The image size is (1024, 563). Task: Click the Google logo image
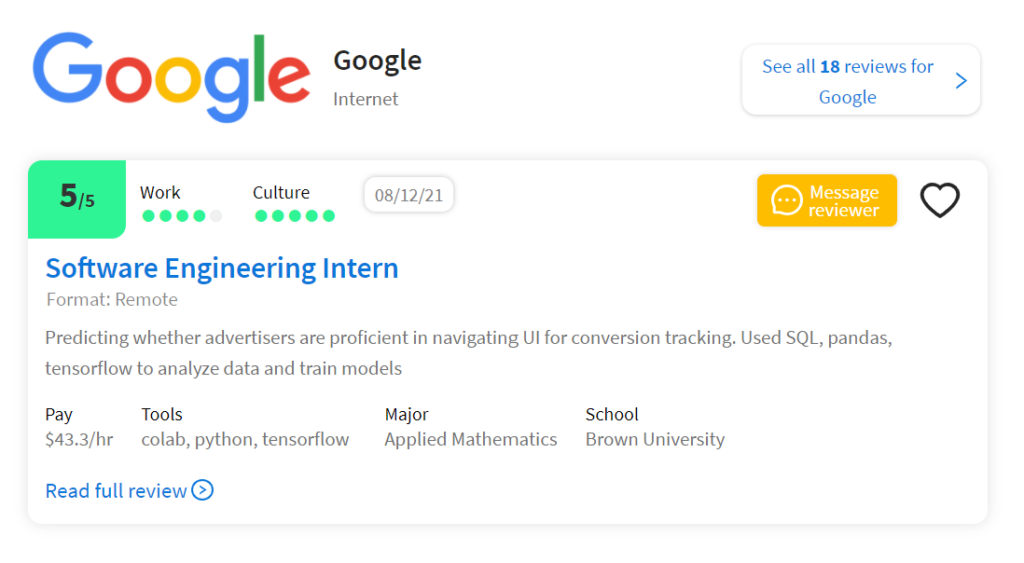[172, 76]
